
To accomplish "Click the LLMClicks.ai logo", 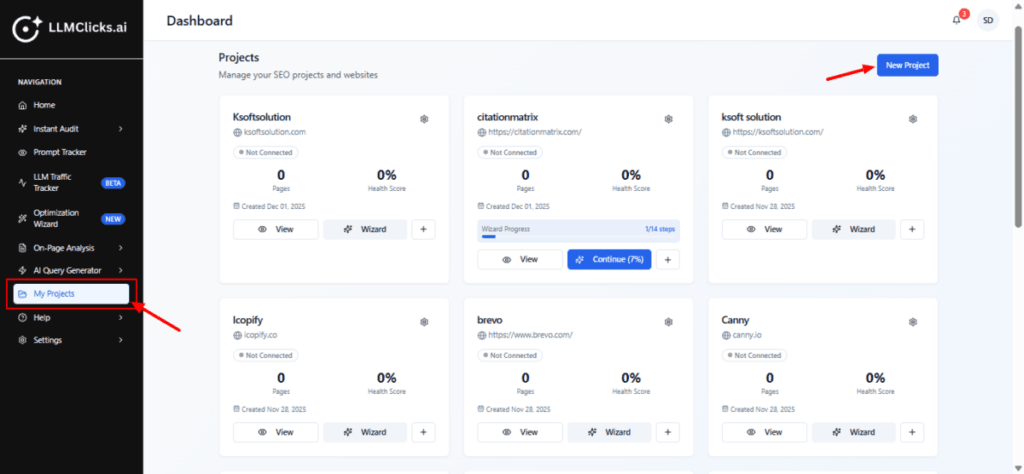I will (71, 29).
